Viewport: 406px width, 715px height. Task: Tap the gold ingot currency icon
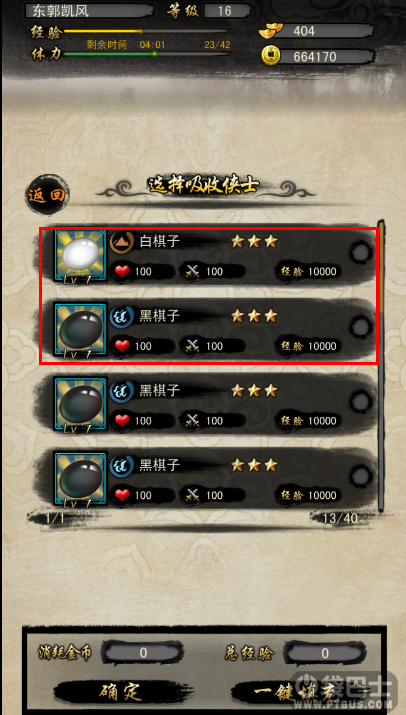coord(271,31)
